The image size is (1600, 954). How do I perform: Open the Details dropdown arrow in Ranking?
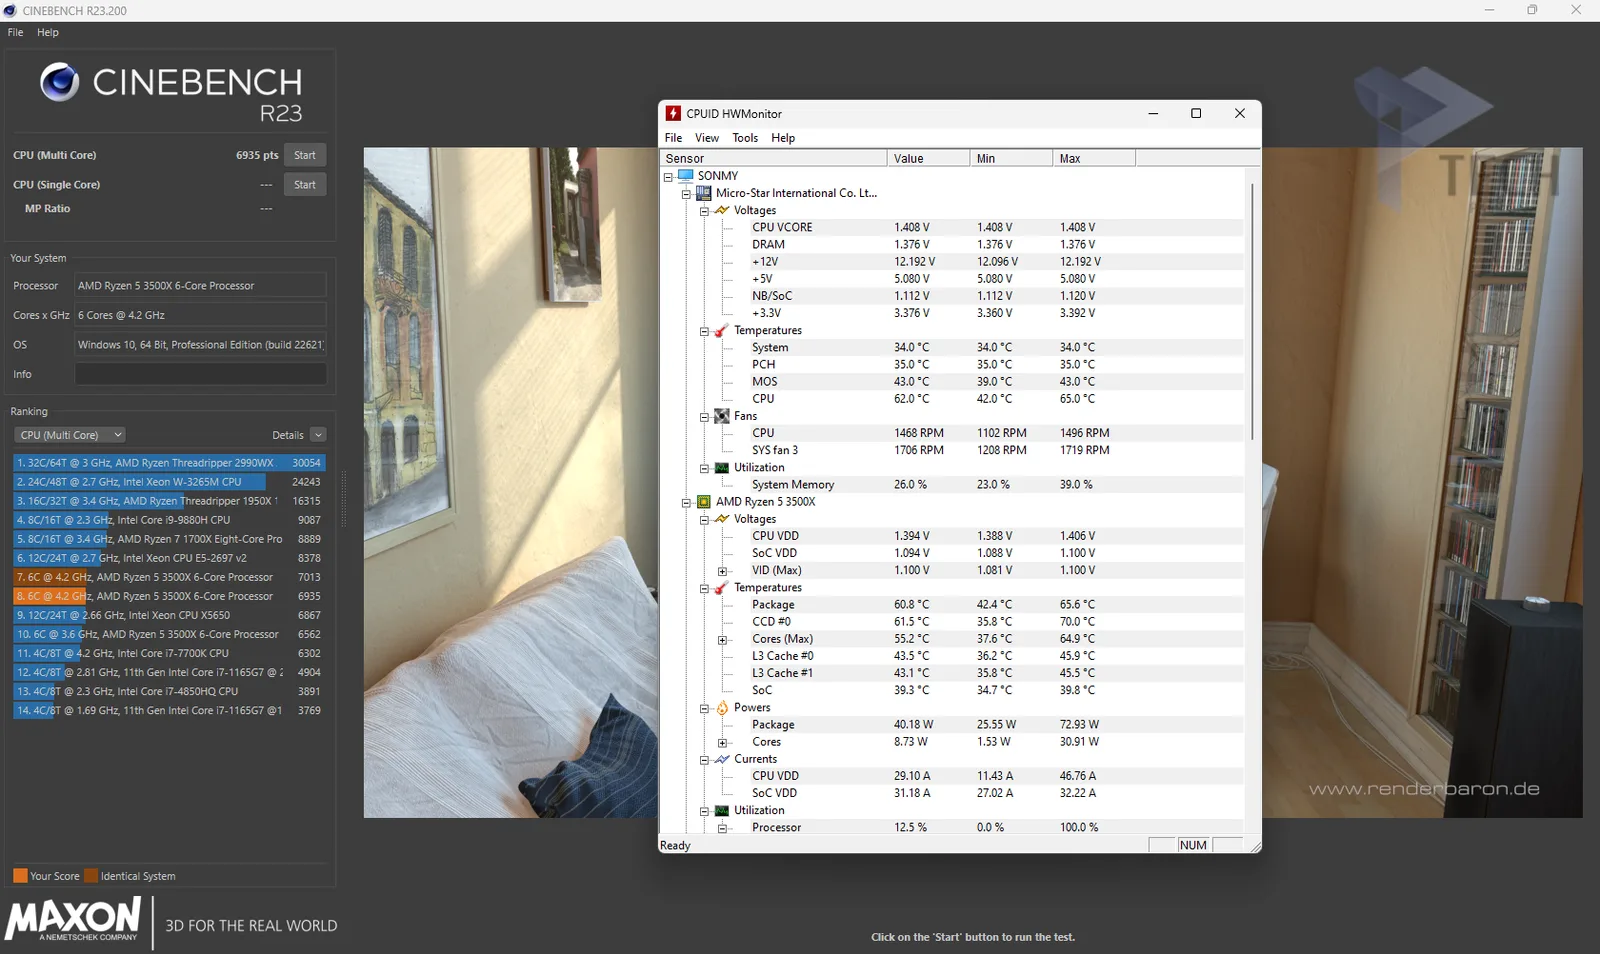click(318, 435)
